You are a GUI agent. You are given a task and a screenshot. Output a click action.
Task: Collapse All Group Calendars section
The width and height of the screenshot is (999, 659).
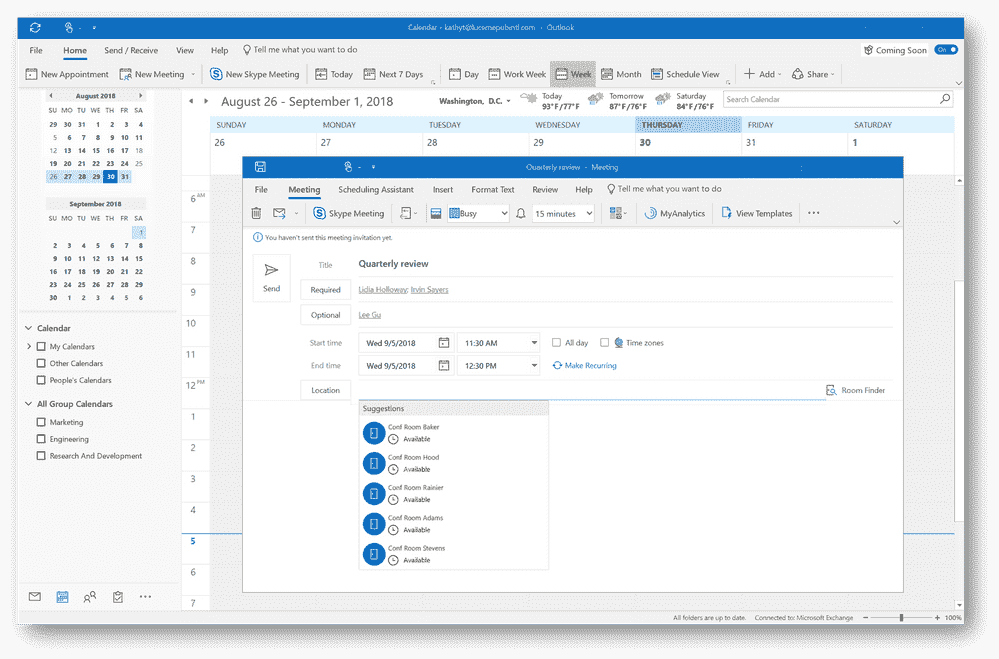click(x=28, y=404)
